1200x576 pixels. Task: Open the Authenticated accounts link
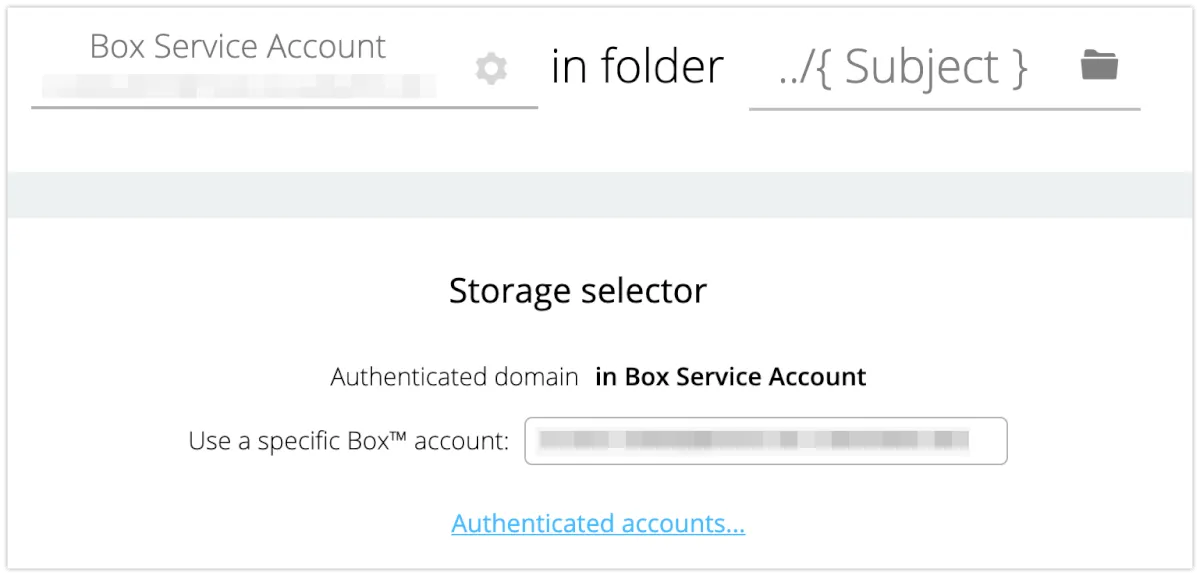[598, 523]
